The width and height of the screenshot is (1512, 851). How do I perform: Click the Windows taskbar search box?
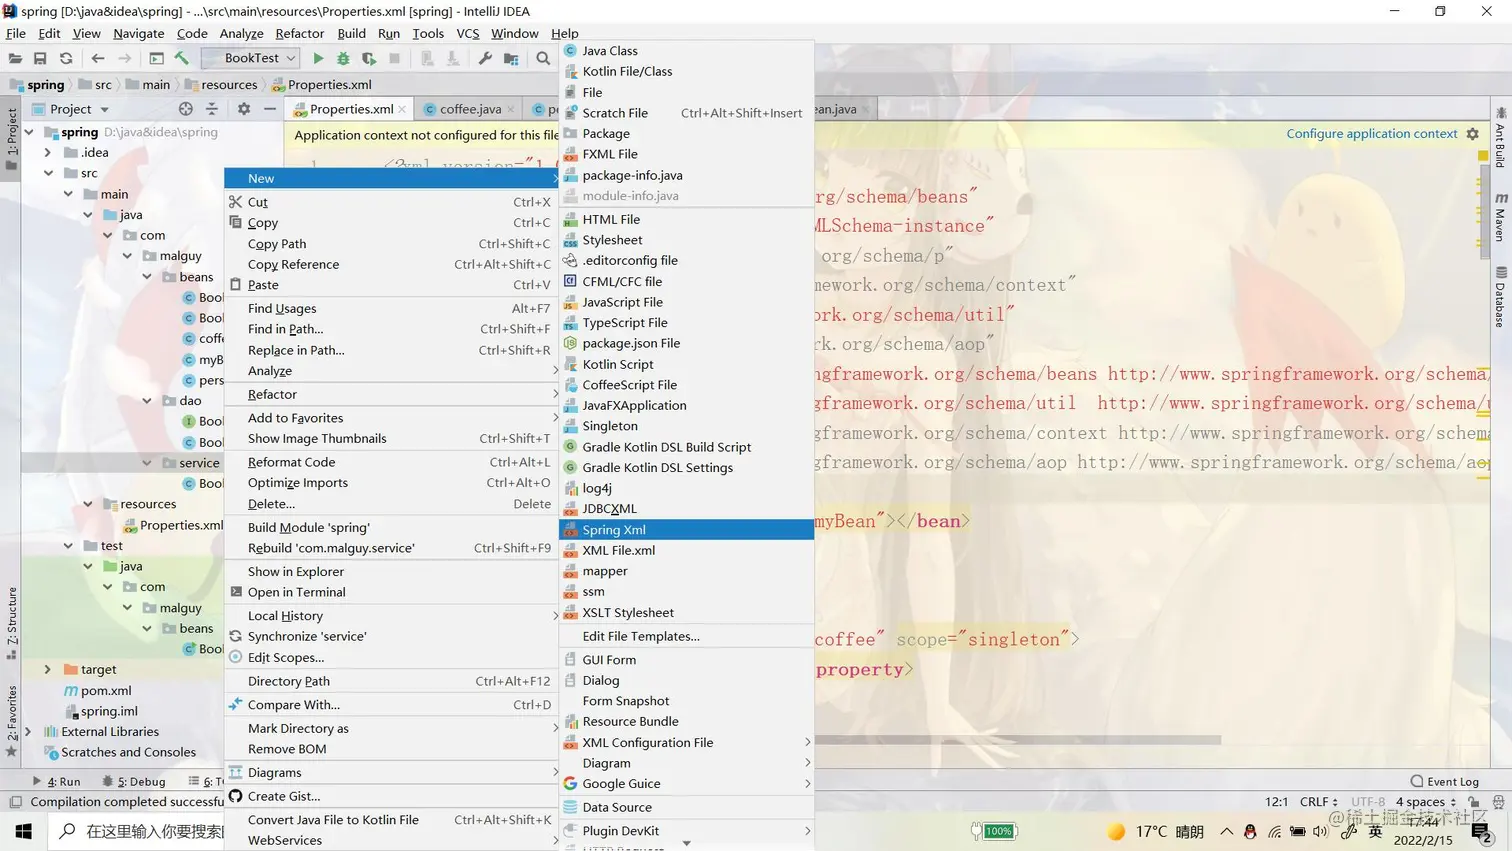136,831
